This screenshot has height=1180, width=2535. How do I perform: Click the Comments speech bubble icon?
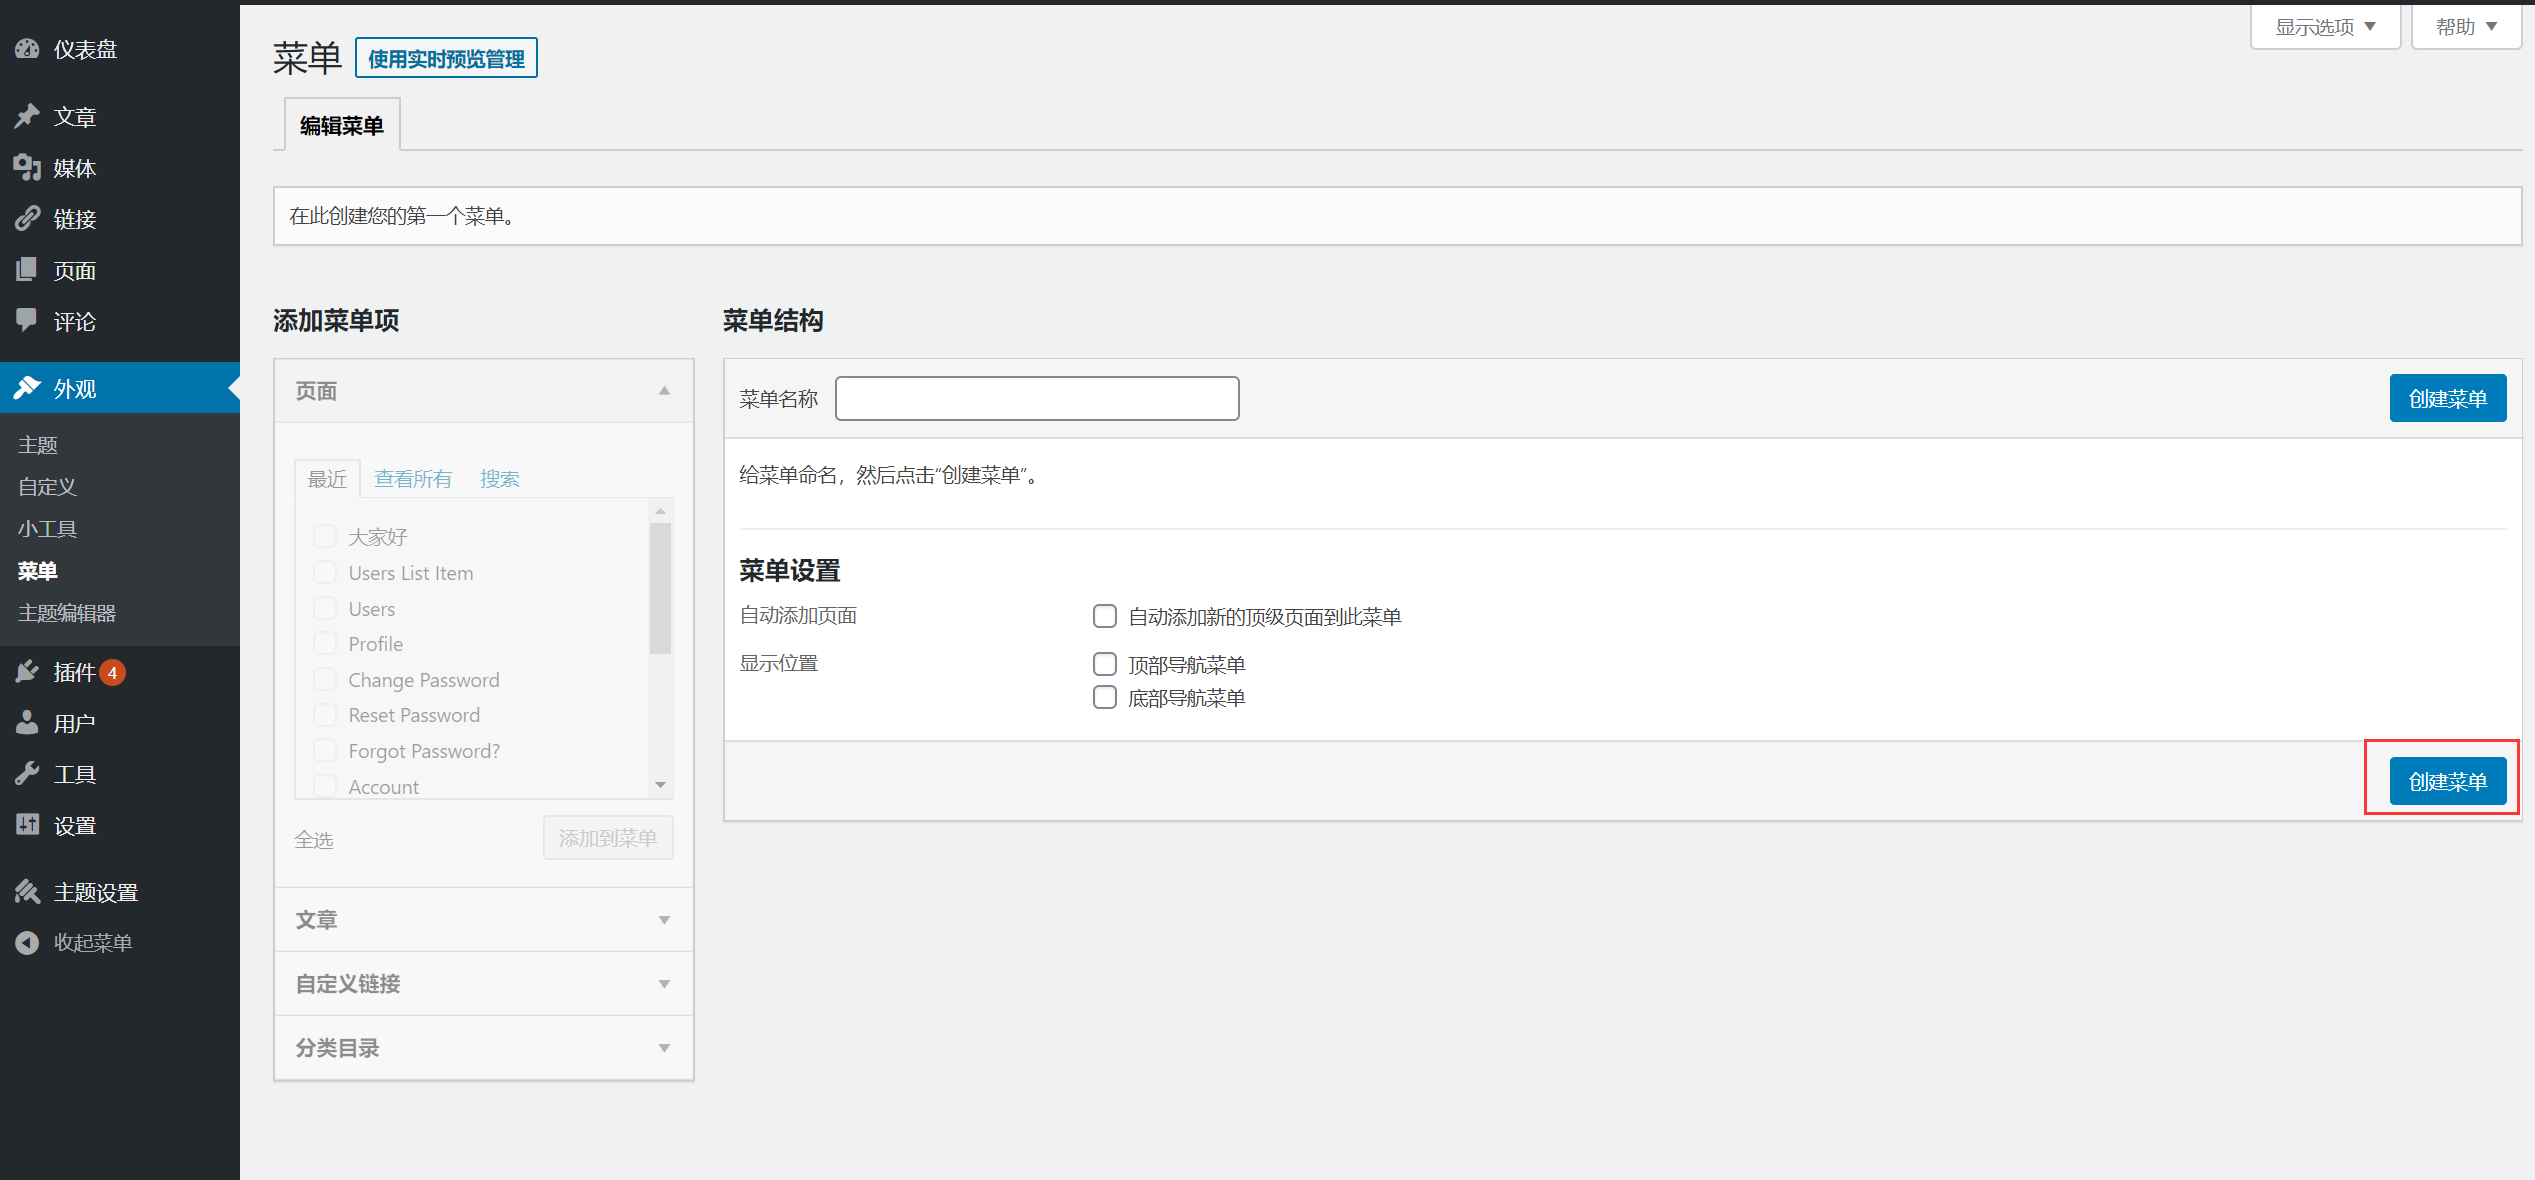27,321
